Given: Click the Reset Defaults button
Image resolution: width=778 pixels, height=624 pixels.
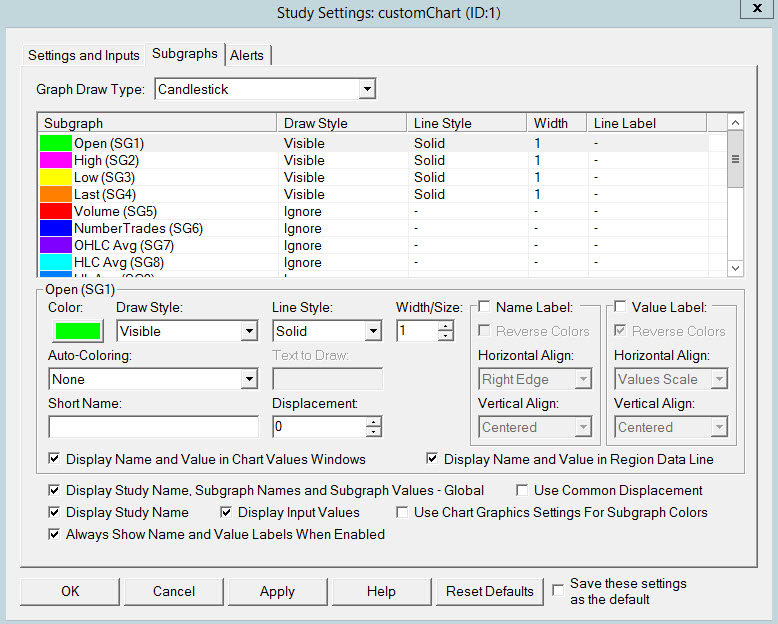Looking at the screenshot, I should (490, 591).
